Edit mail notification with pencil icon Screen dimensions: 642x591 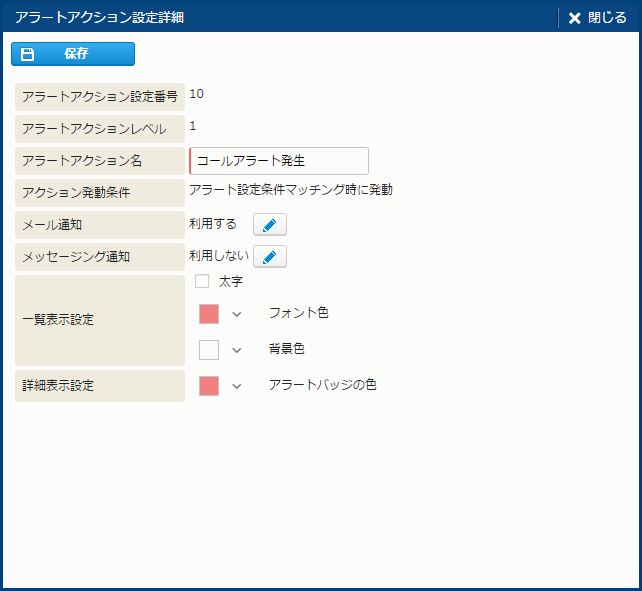point(270,225)
